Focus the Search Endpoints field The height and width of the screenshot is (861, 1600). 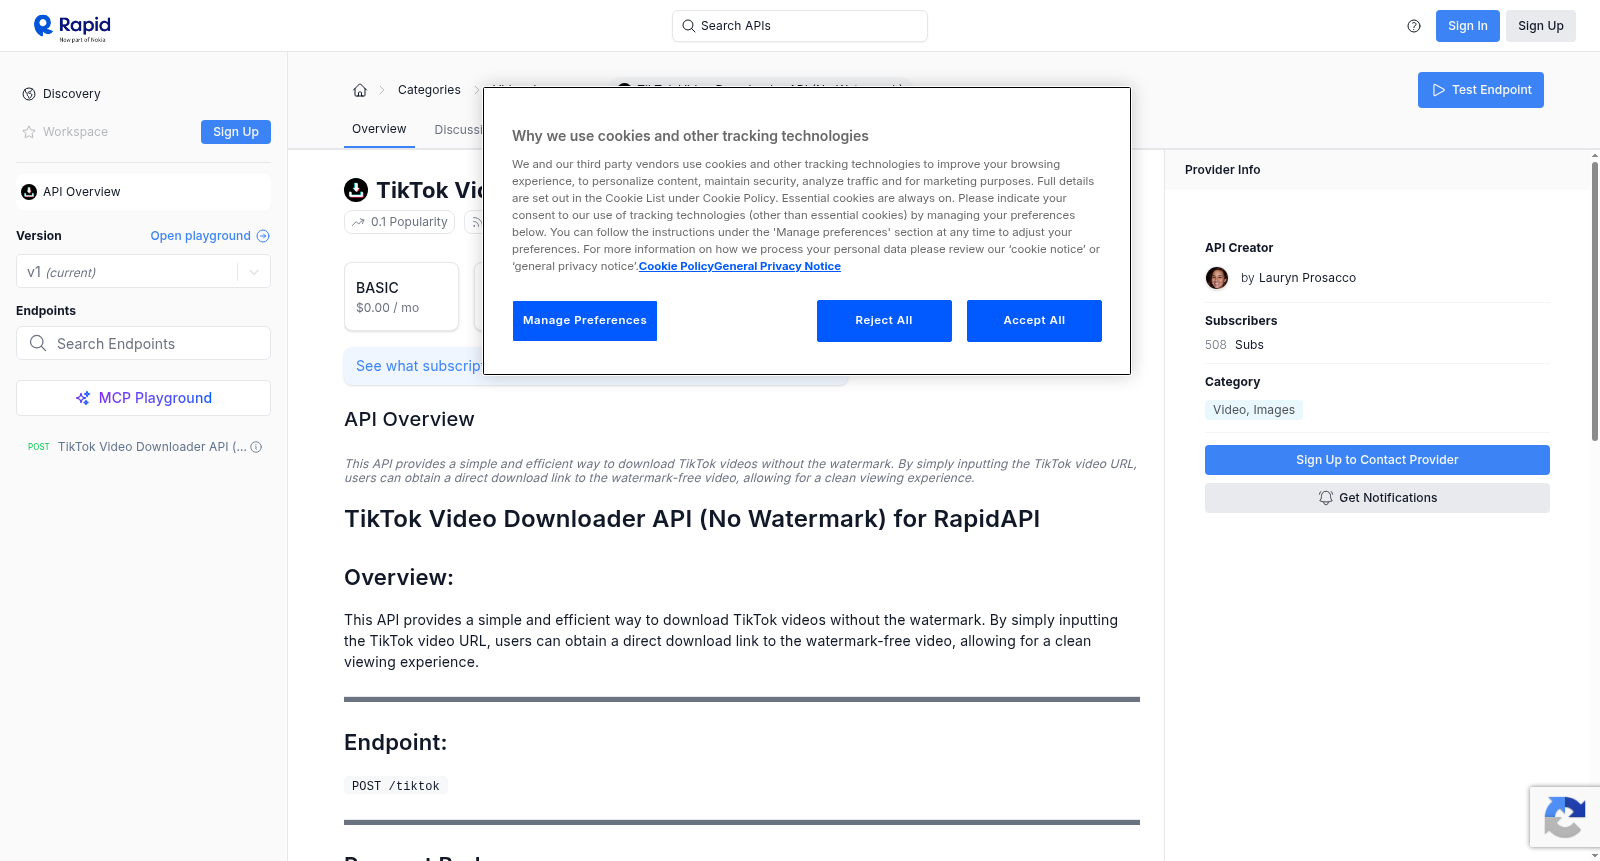tap(143, 343)
